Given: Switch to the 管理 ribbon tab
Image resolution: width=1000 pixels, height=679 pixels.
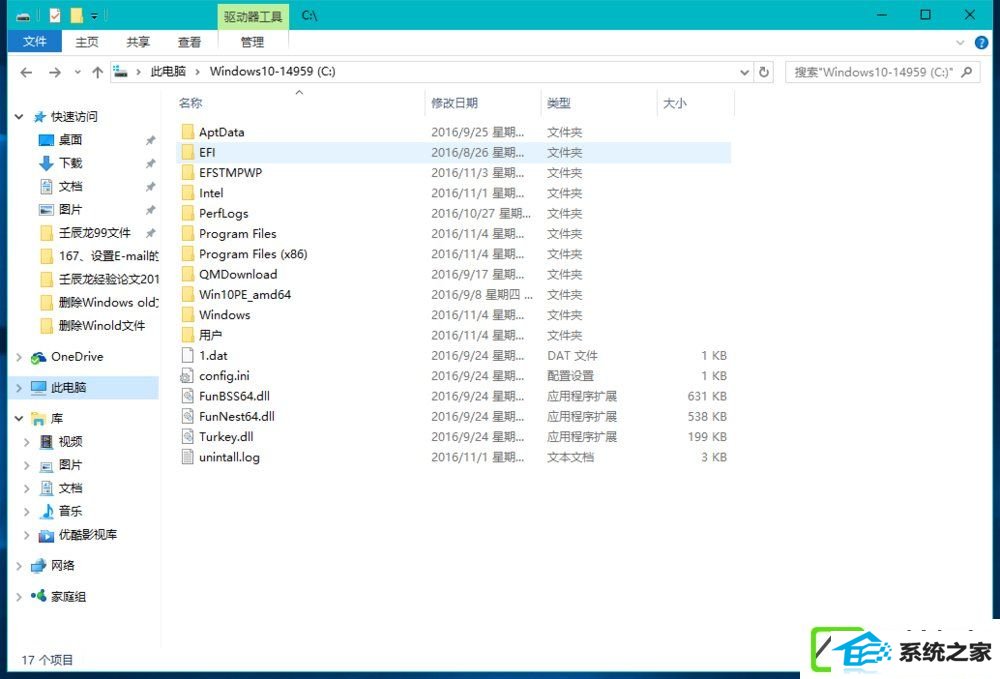Looking at the screenshot, I should [x=252, y=42].
